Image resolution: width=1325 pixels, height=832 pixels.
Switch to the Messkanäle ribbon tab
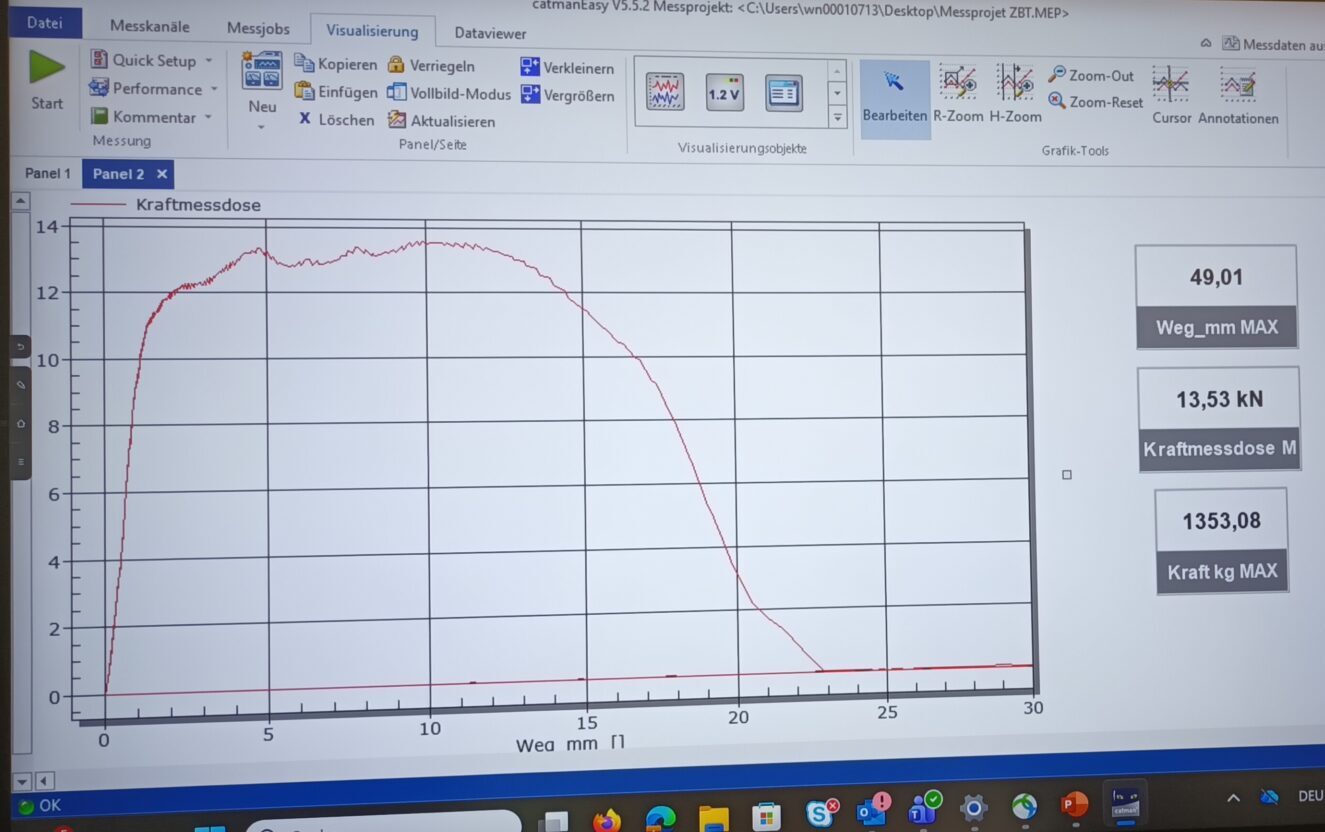click(x=149, y=27)
